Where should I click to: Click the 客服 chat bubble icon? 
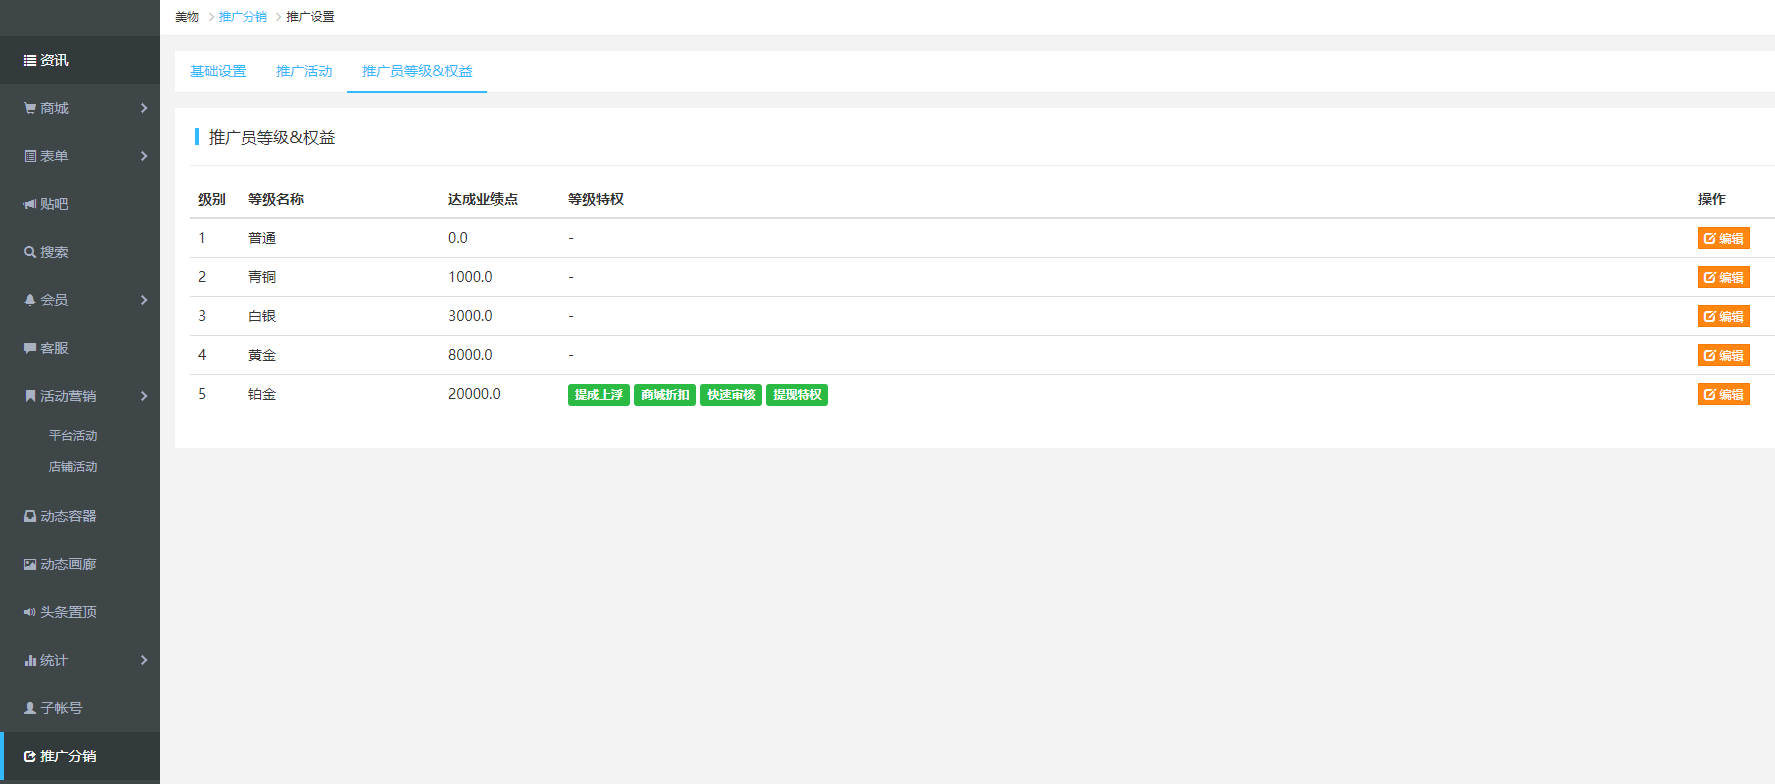(x=30, y=348)
